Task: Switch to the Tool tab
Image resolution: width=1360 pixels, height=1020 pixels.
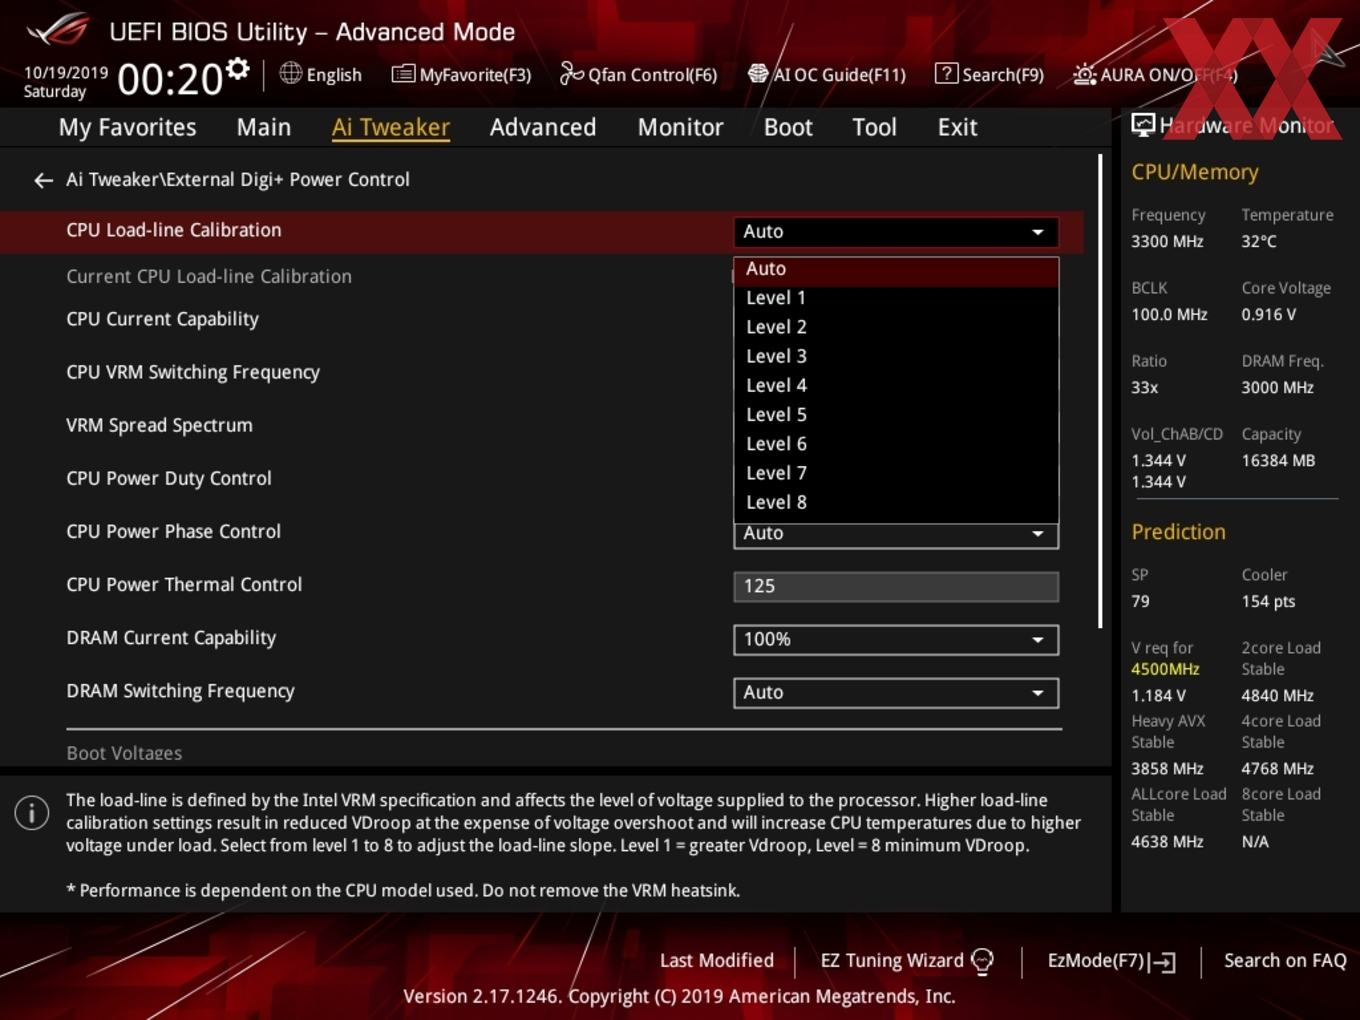Action: pyautogui.click(x=874, y=127)
